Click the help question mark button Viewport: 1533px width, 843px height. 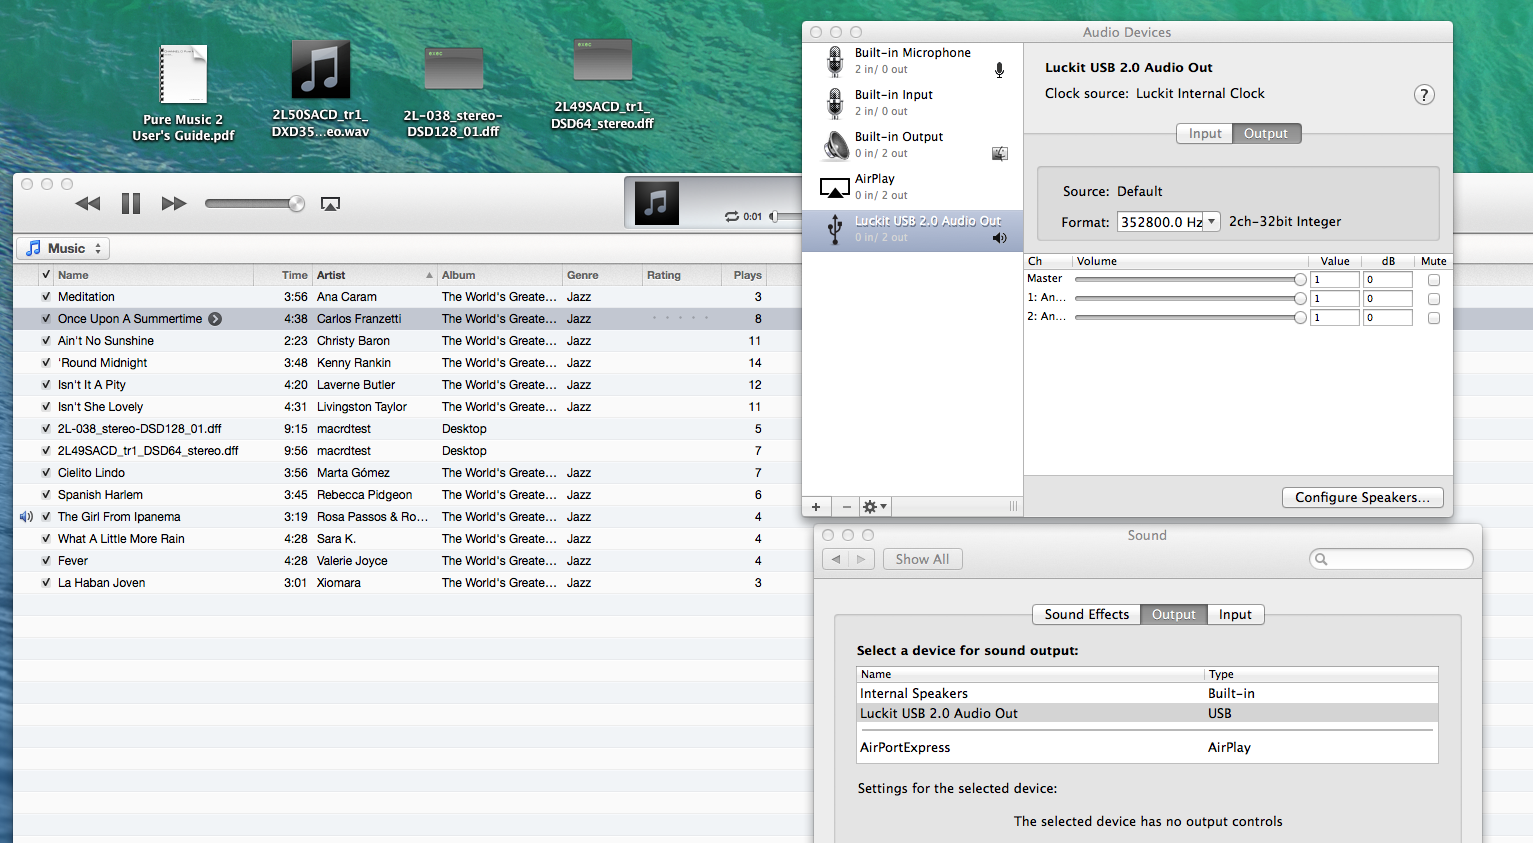(1424, 95)
